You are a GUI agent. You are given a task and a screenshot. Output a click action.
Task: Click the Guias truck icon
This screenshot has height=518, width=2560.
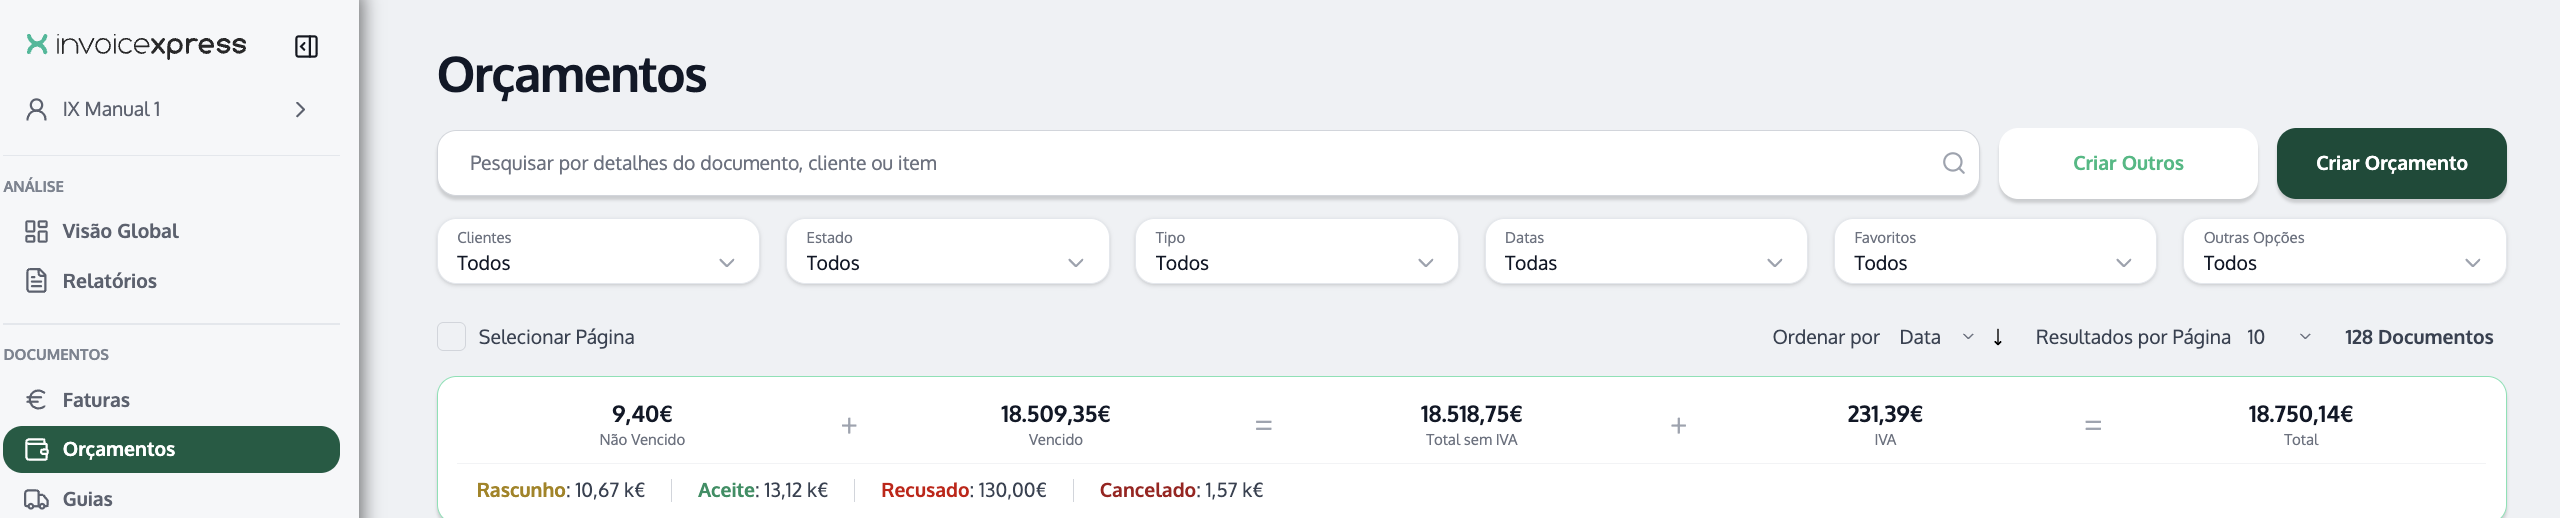tap(36, 499)
